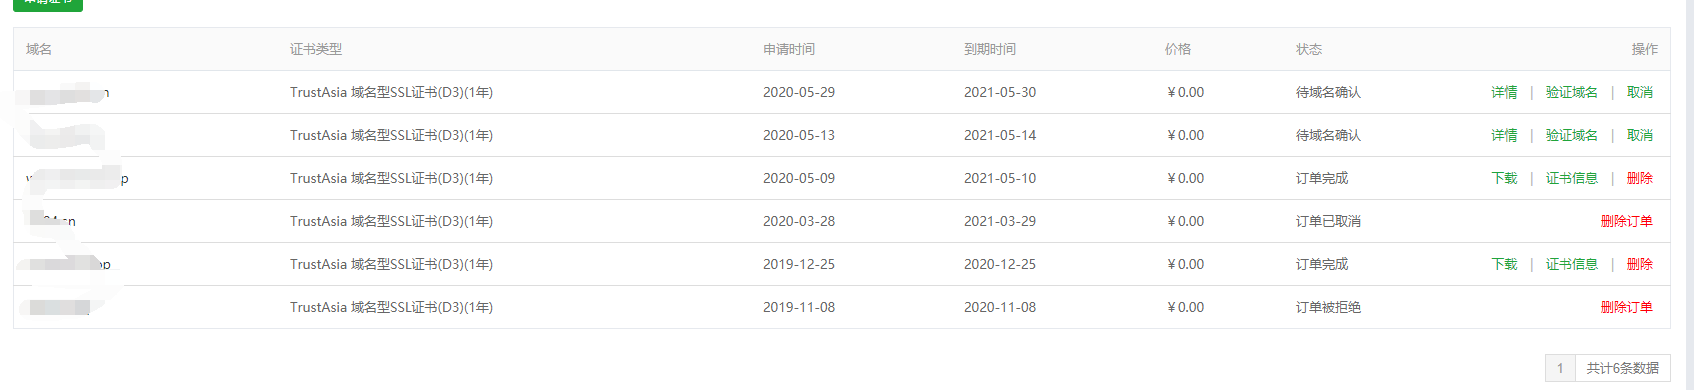Open 详情 for the 2020-05-29 certificate
The image size is (1694, 390).
pyautogui.click(x=1504, y=92)
